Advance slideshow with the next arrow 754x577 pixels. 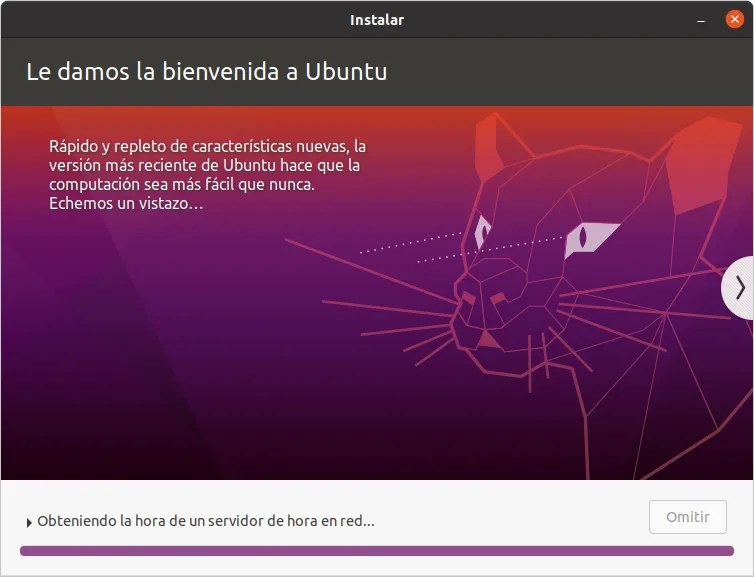739,288
